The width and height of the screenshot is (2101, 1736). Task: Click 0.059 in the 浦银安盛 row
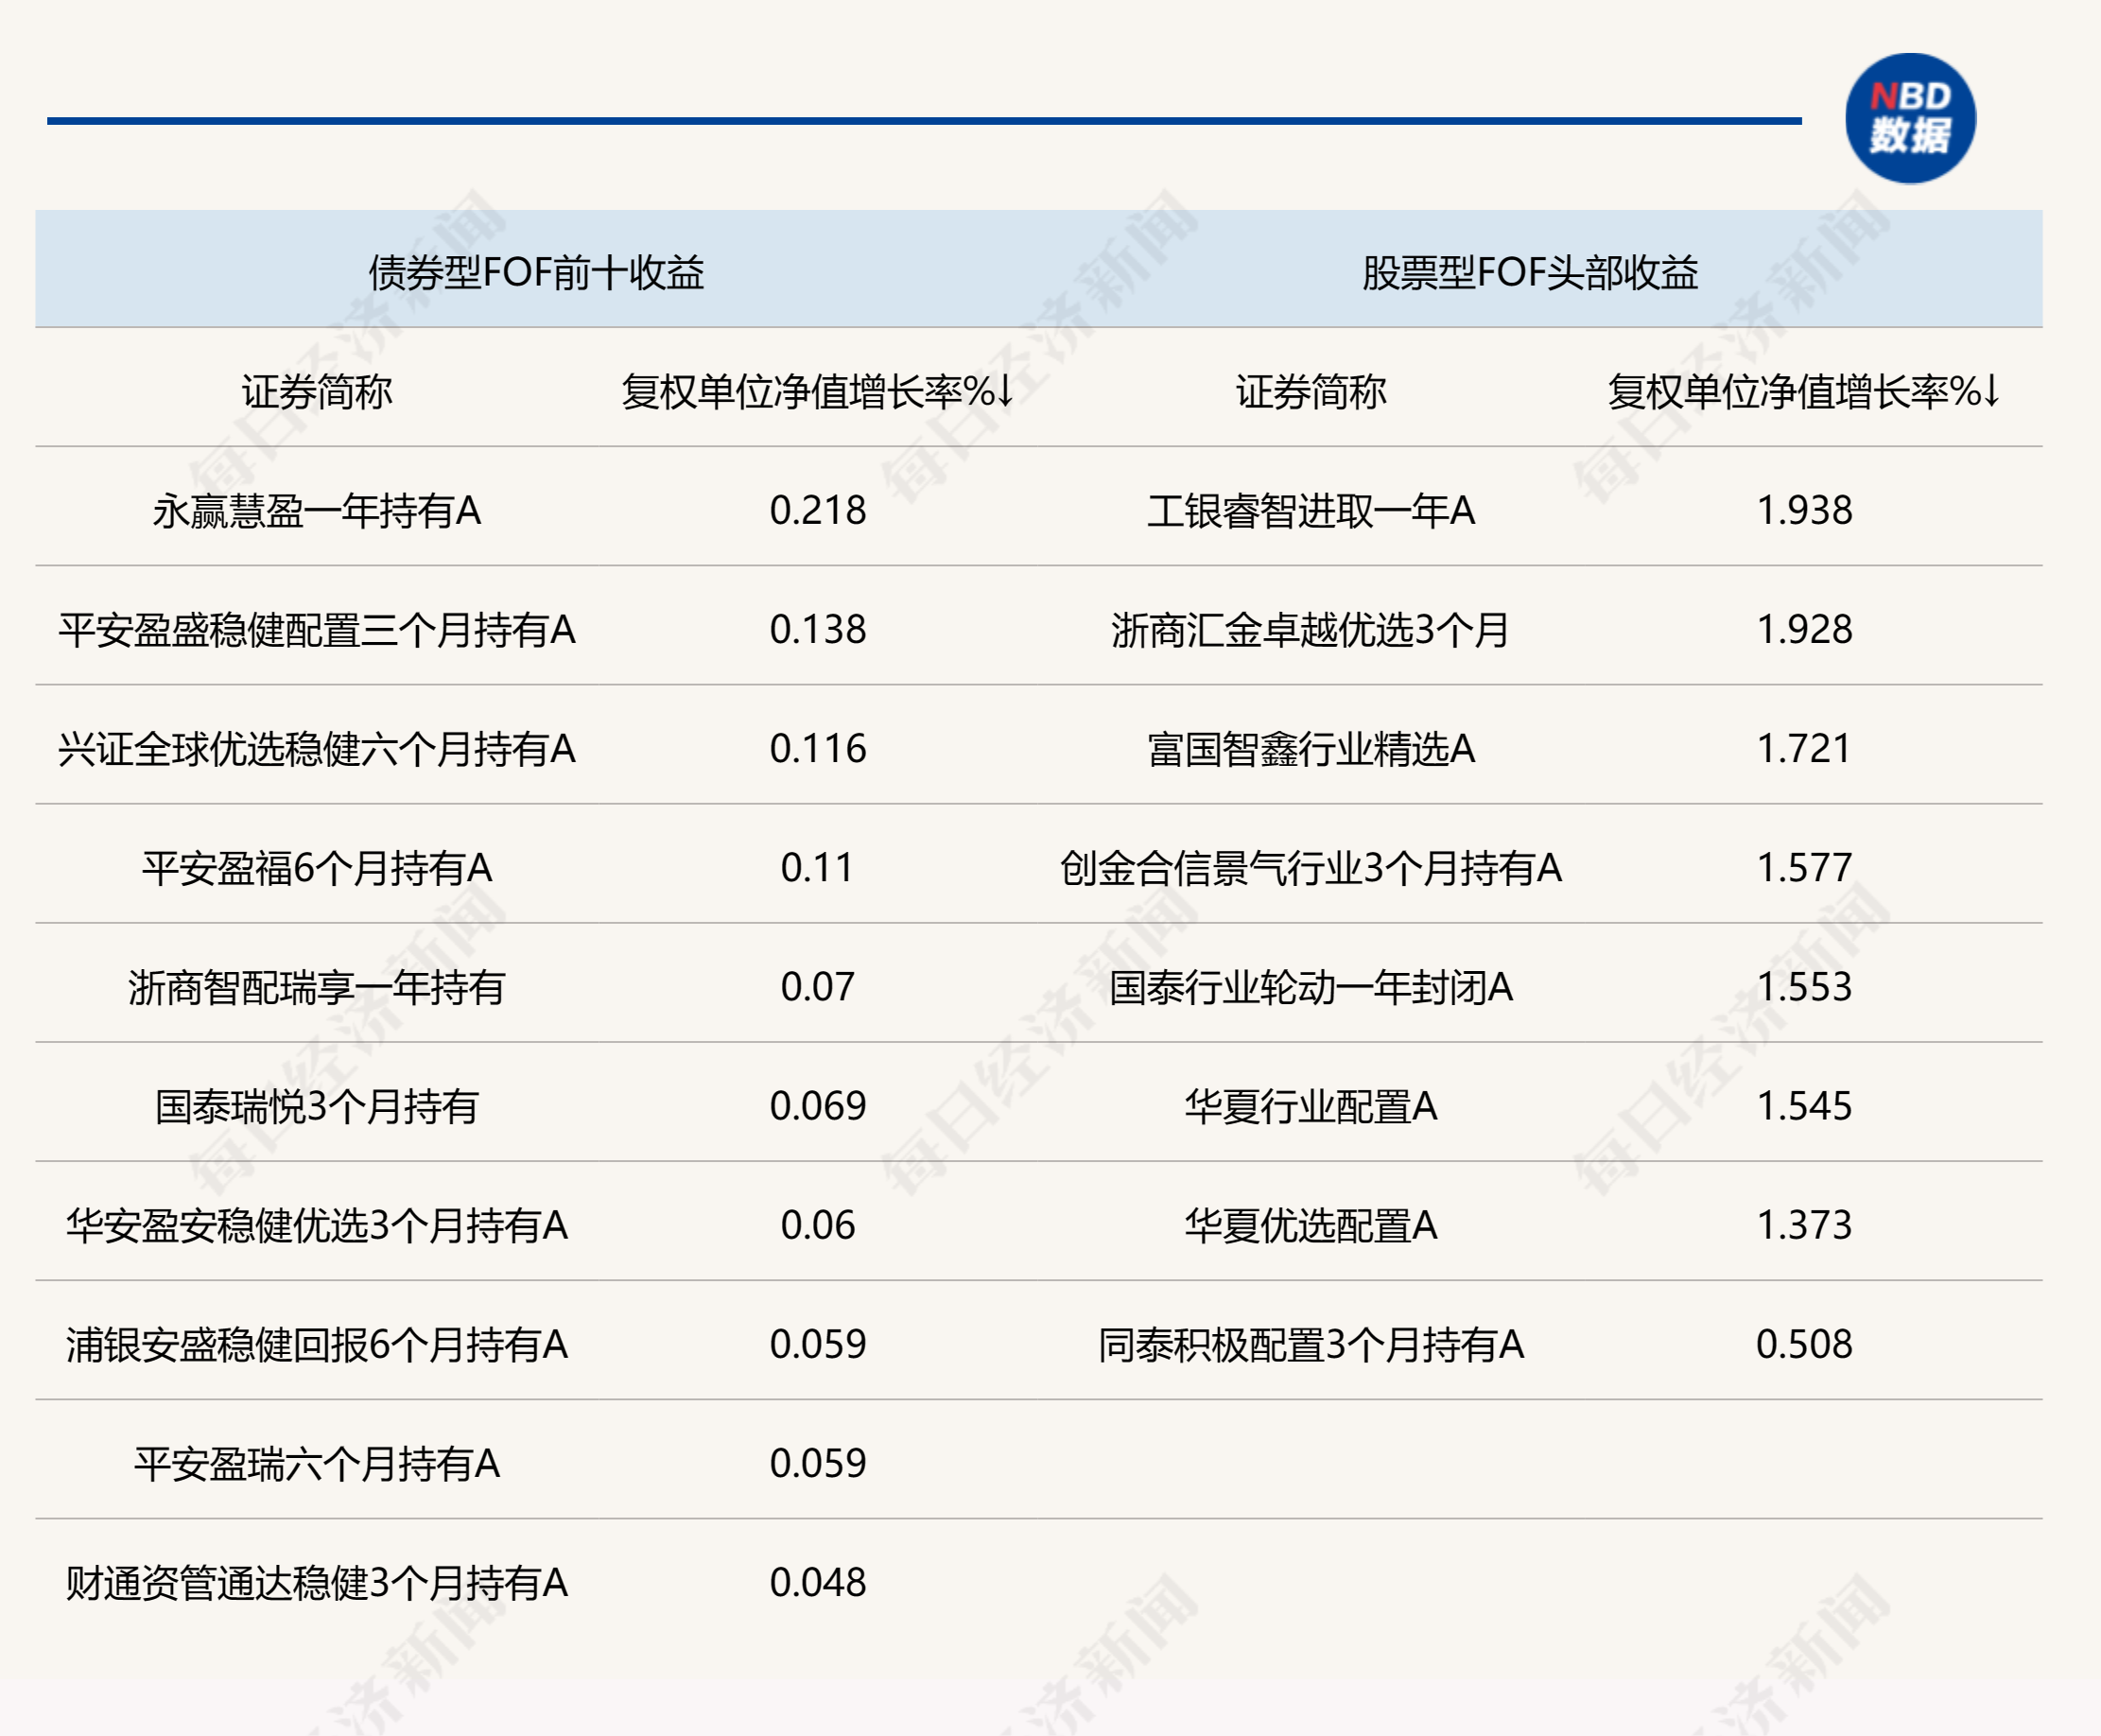818,1343
